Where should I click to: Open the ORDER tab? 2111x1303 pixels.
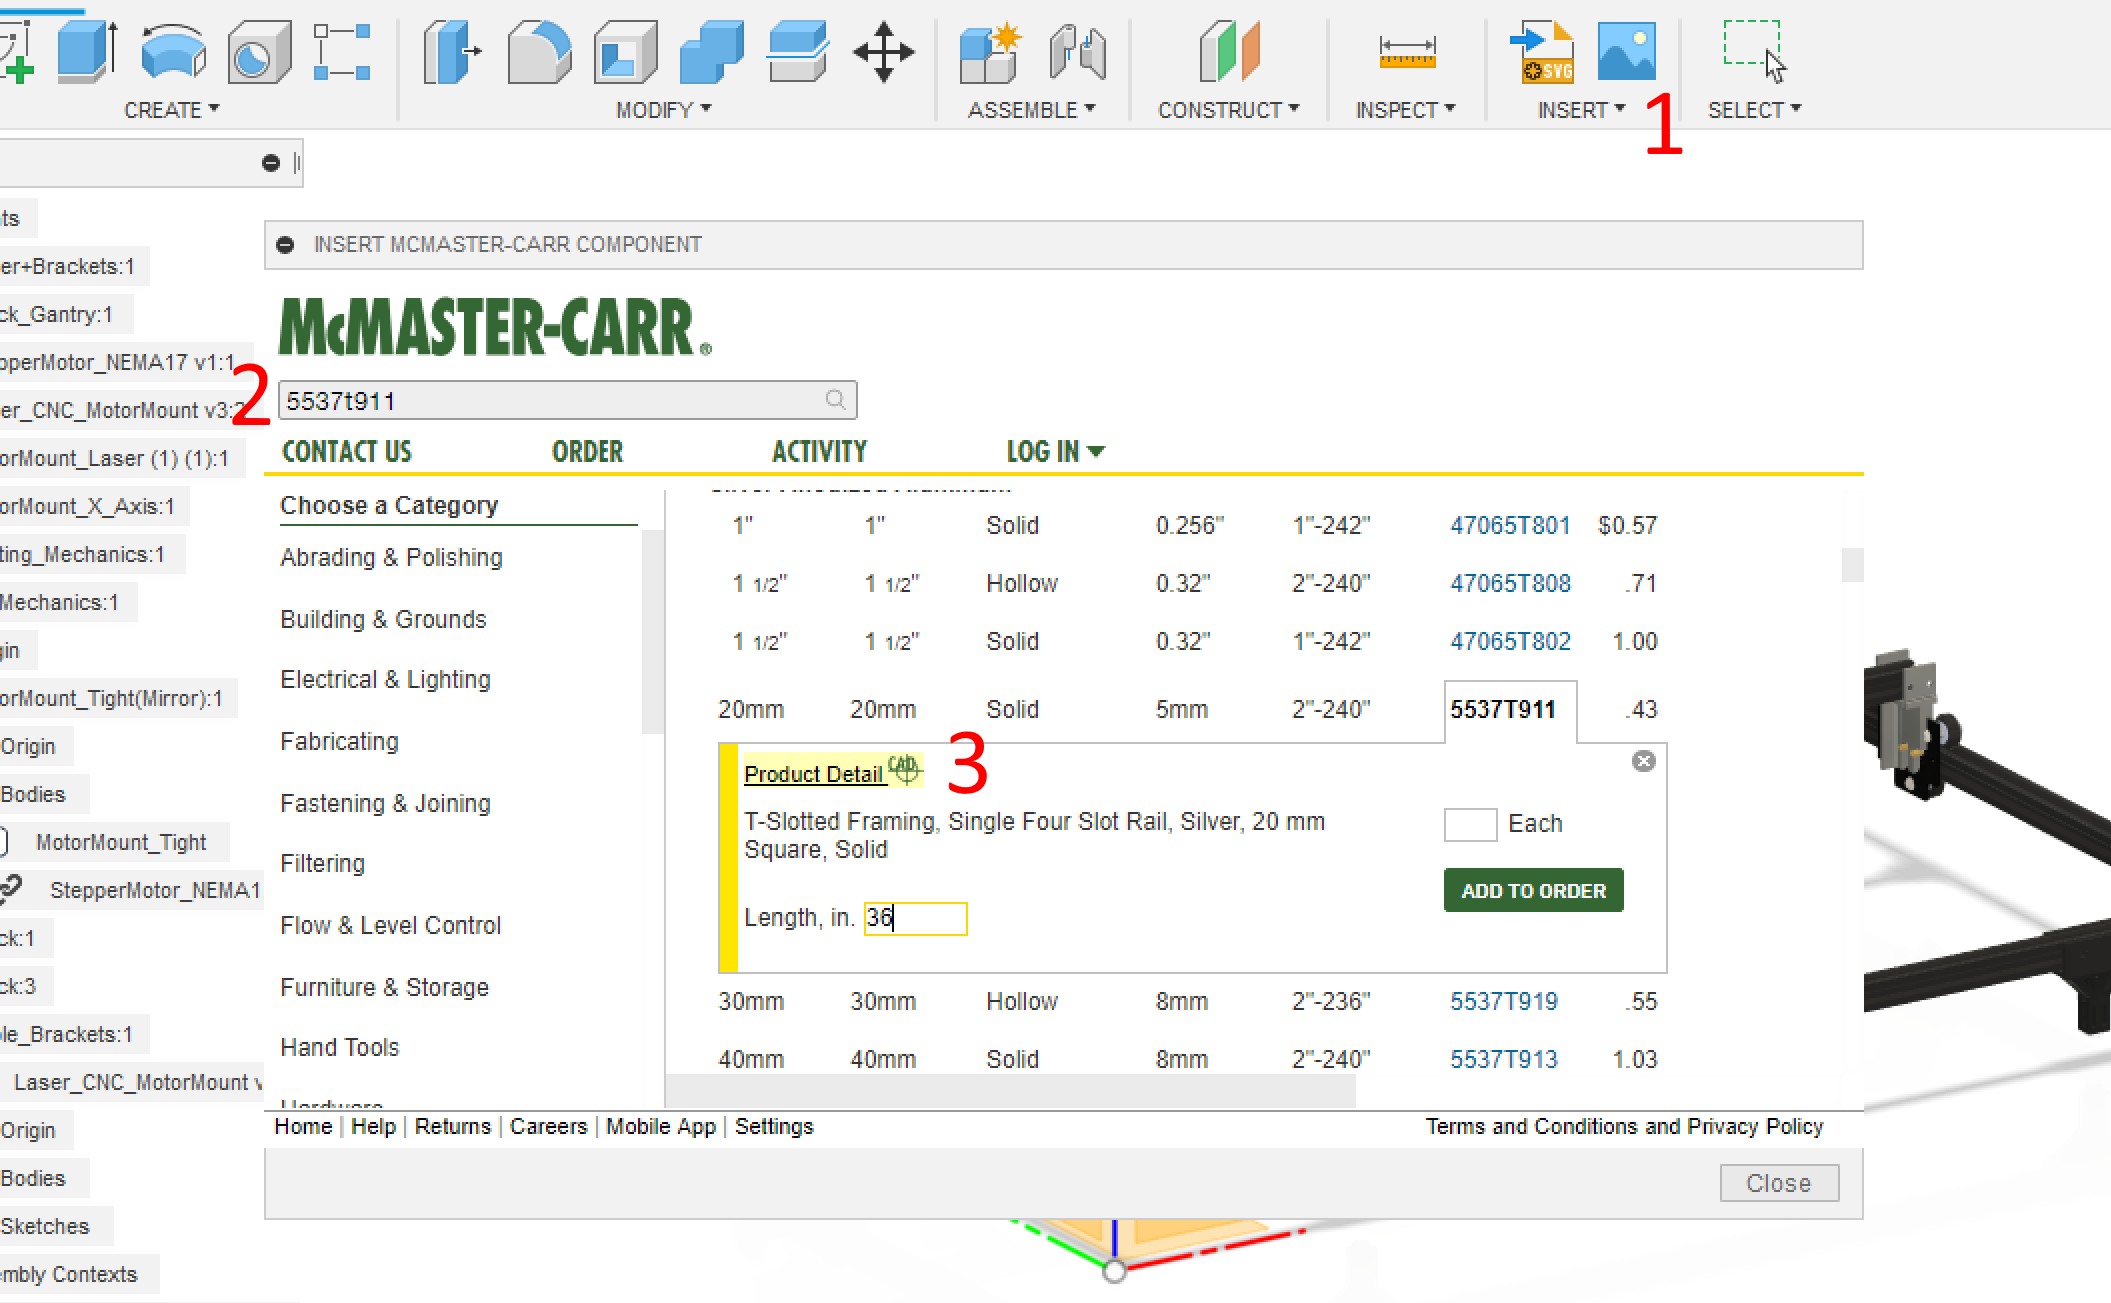tap(587, 452)
